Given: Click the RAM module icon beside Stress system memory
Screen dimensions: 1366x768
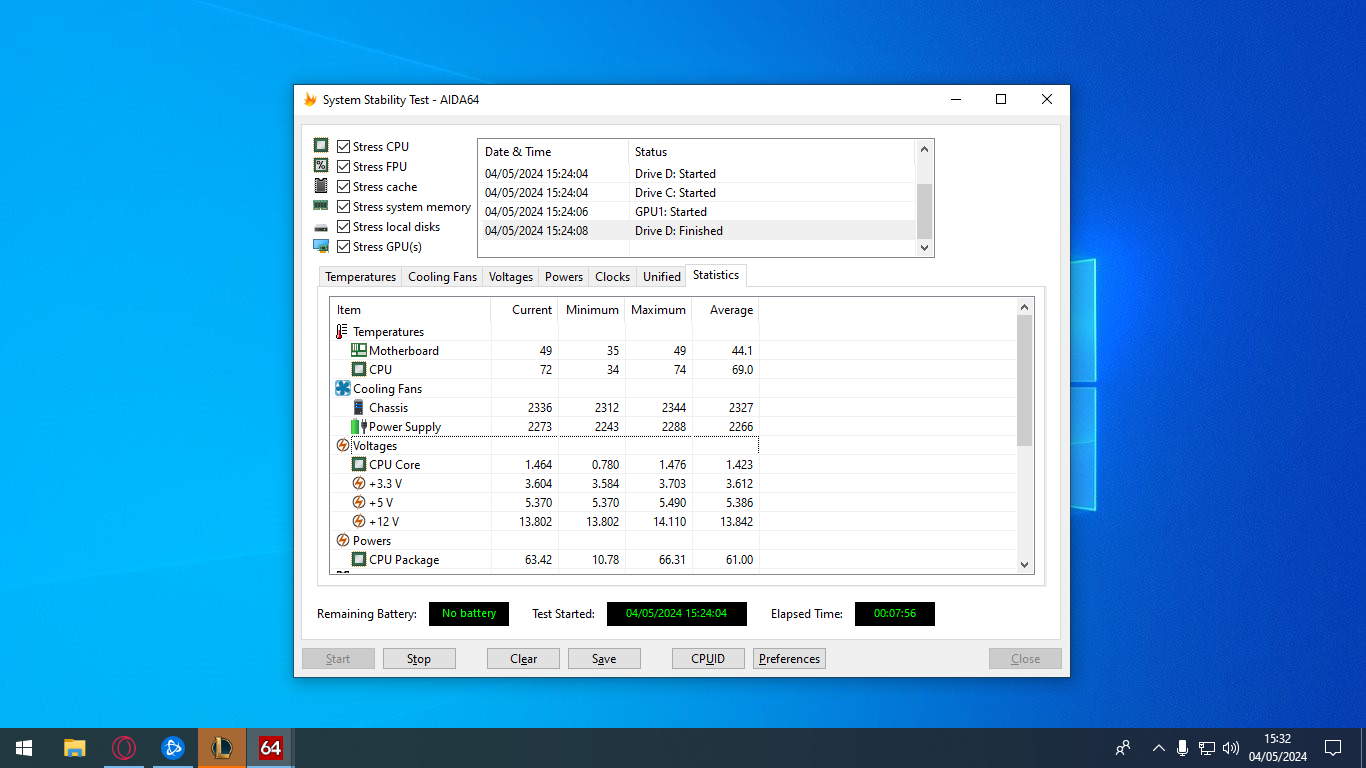Looking at the screenshot, I should coord(321,206).
